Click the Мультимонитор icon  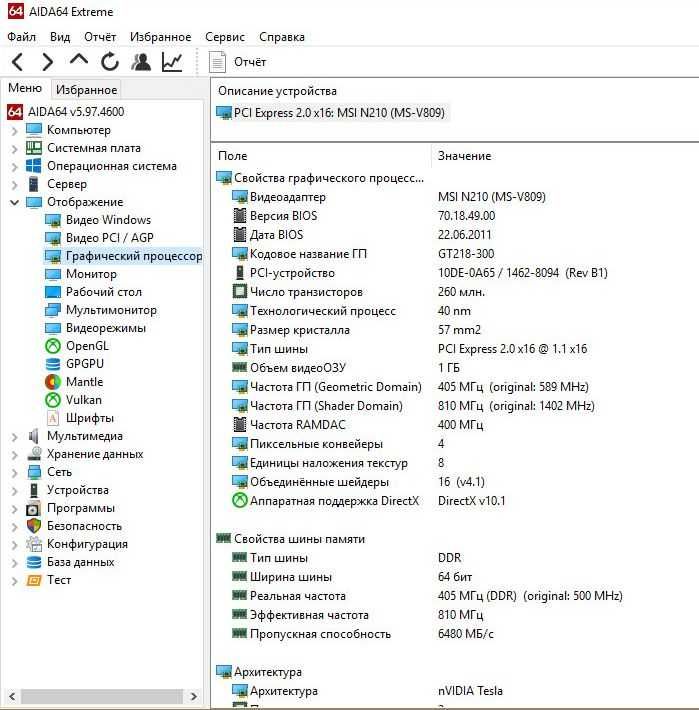point(53,310)
